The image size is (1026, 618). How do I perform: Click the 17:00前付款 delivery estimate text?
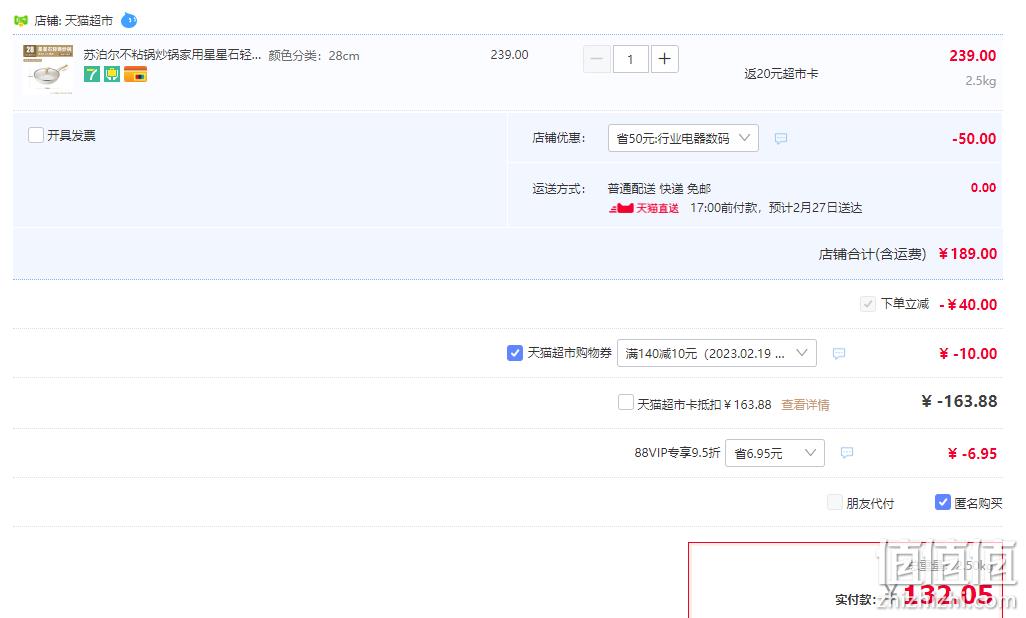[x=776, y=208]
